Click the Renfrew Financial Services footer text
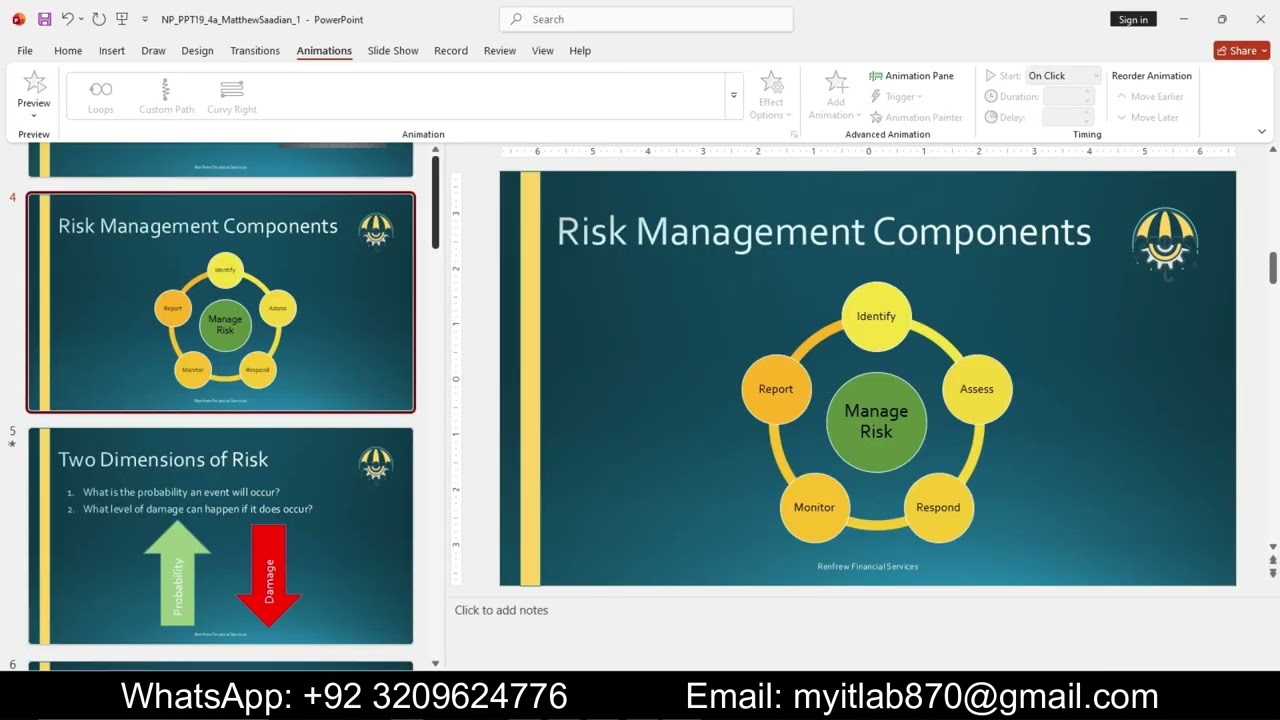Viewport: 1280px width, 720px height. [867, 566]
